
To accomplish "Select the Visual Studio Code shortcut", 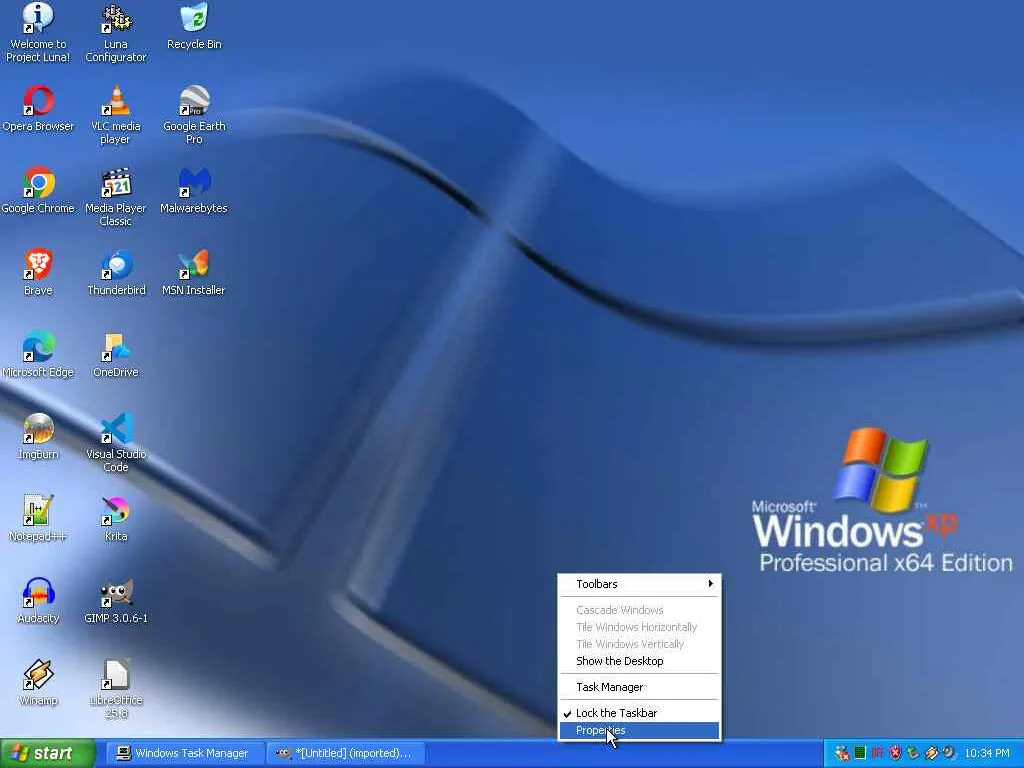I will (x=116, y=443).
